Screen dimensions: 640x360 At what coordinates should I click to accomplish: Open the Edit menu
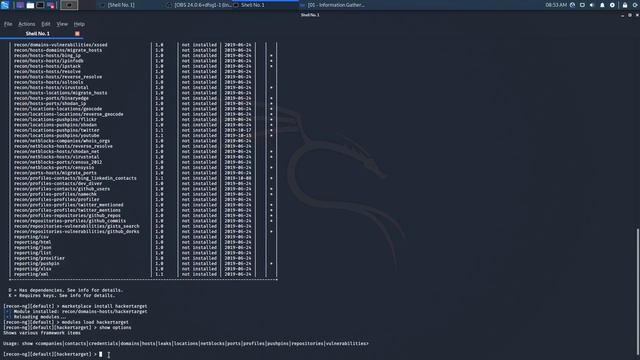click(46, 24)
